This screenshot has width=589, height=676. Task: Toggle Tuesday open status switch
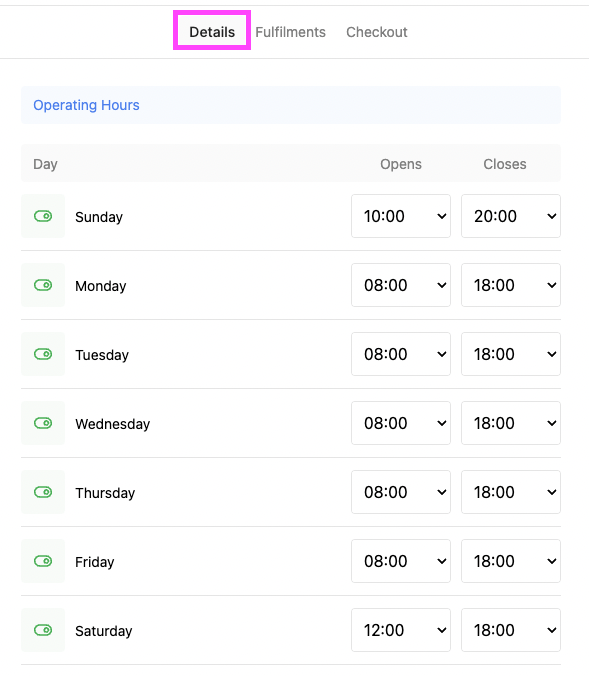click(x=43, y=354)
